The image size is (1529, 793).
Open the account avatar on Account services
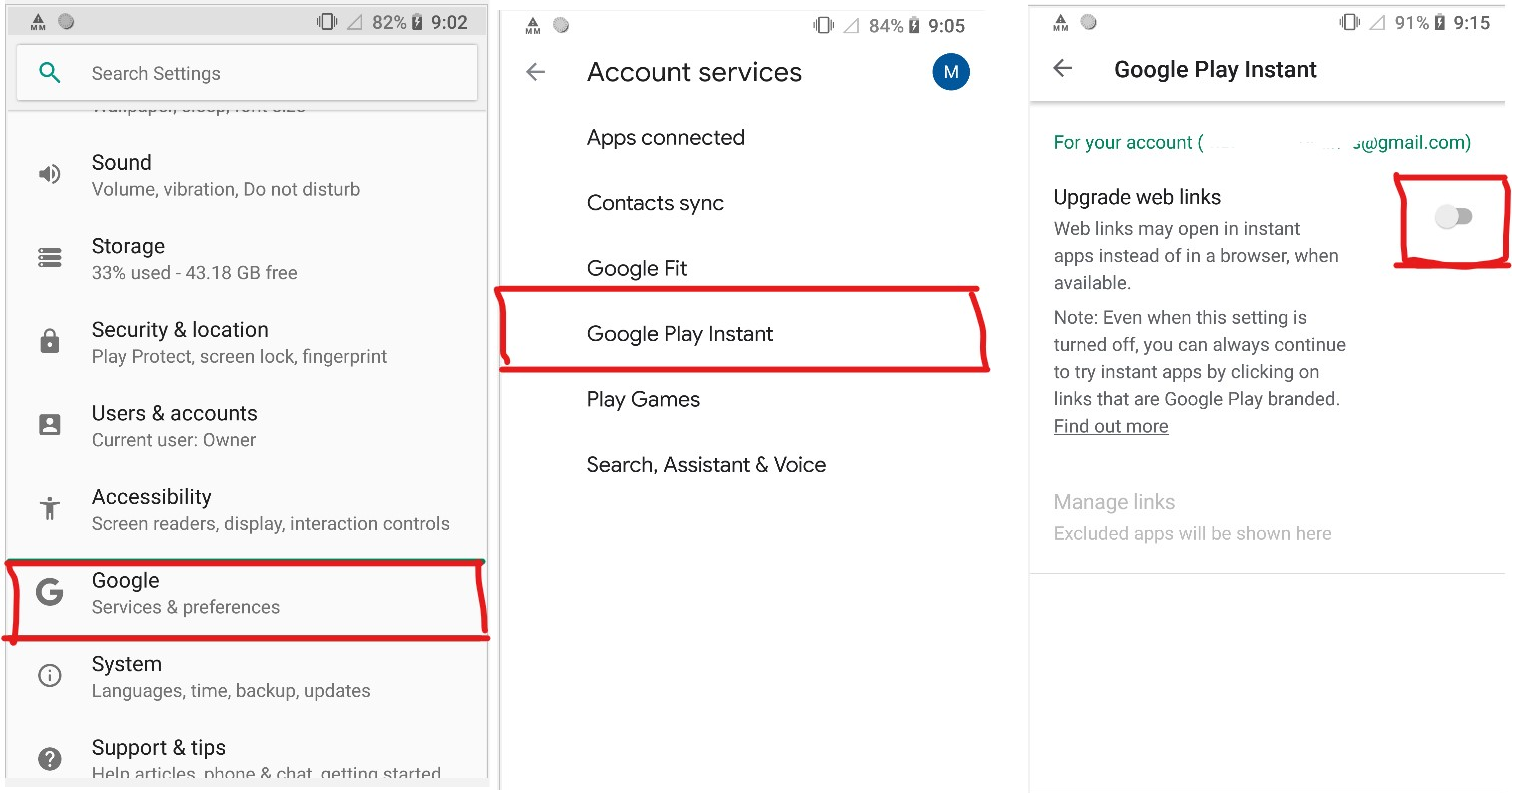click(x=951, y=71)
